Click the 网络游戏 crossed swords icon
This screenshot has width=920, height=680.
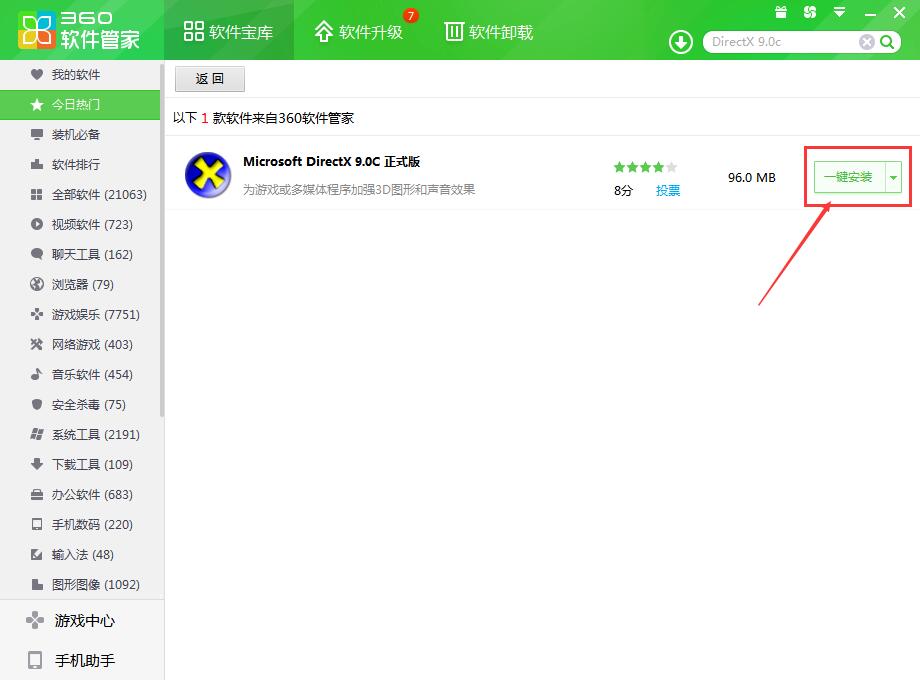coord(37,344)
